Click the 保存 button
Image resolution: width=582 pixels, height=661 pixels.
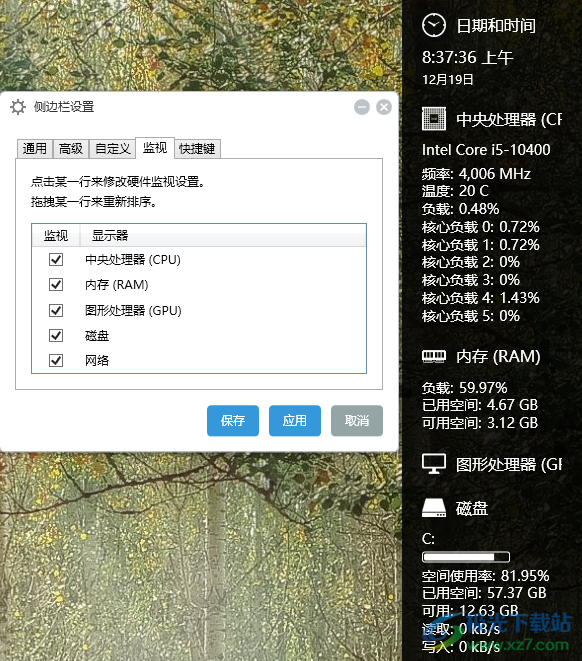point(233,420)
